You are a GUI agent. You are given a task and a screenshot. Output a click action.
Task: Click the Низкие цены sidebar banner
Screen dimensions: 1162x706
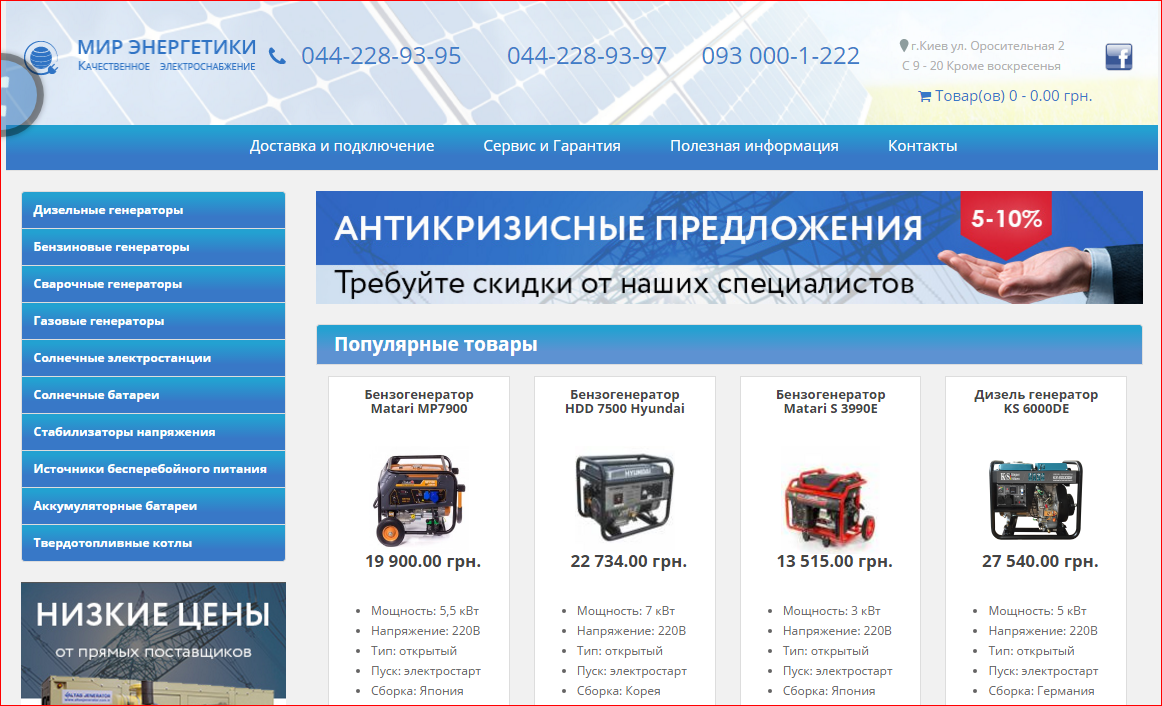(x=153, y=640)
